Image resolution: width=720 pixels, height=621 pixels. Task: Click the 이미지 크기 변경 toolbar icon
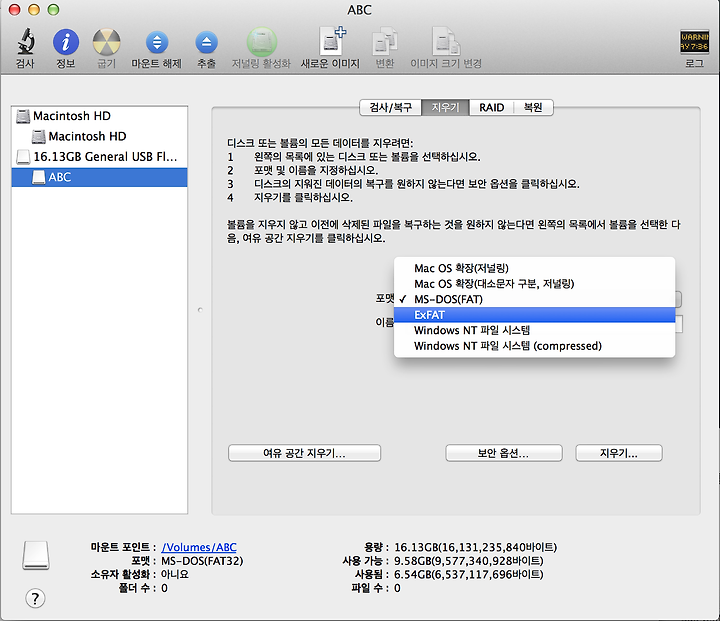[446, 42]
